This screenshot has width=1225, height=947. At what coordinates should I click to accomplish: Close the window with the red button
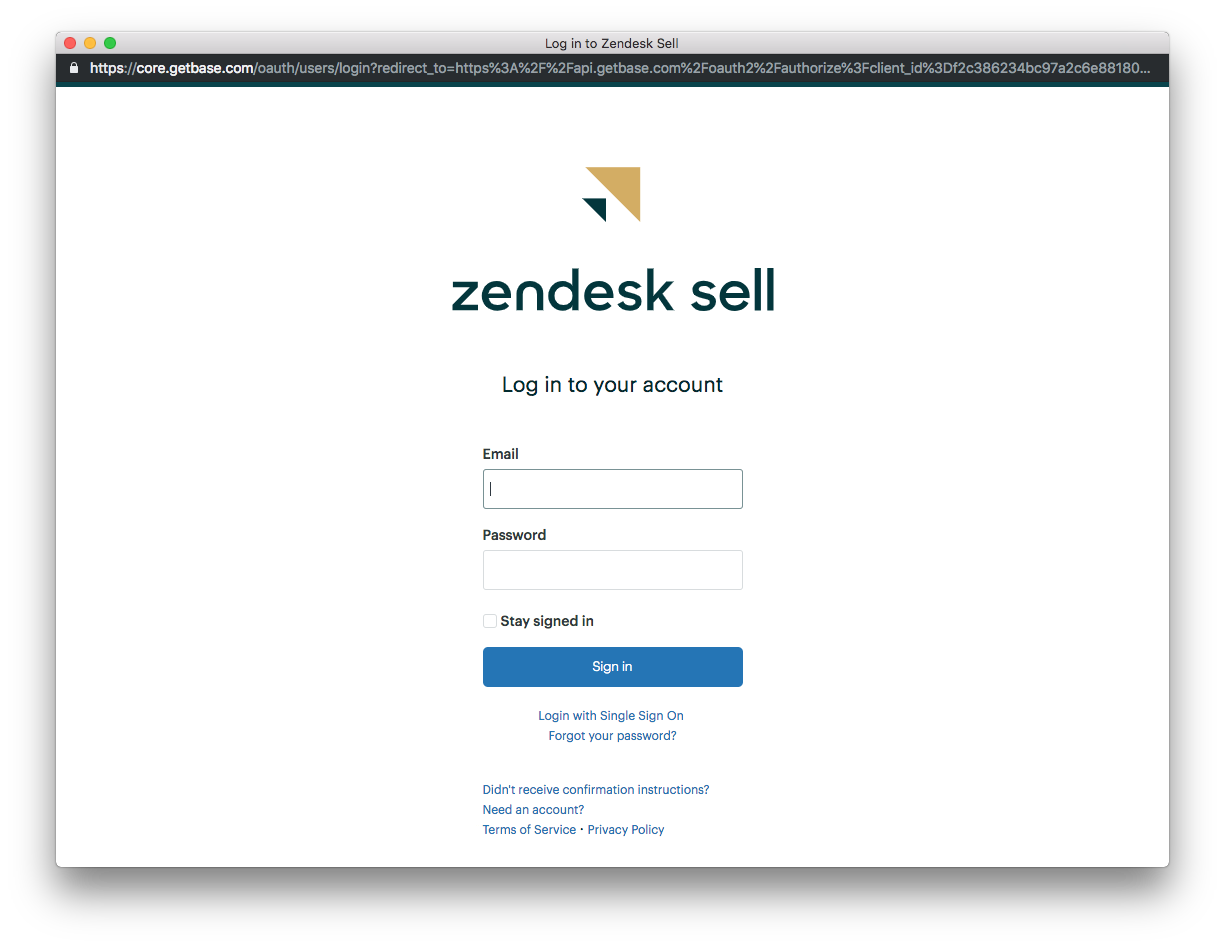pyautogui.click(x=70, y=43)
